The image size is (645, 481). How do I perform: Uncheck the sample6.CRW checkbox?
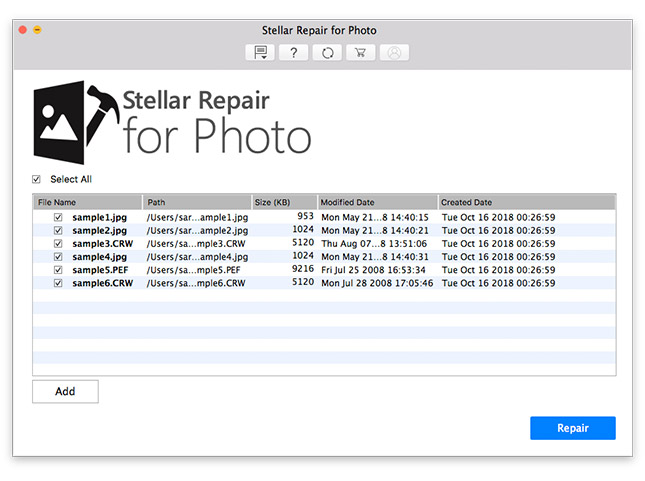(x=58, y=283)
